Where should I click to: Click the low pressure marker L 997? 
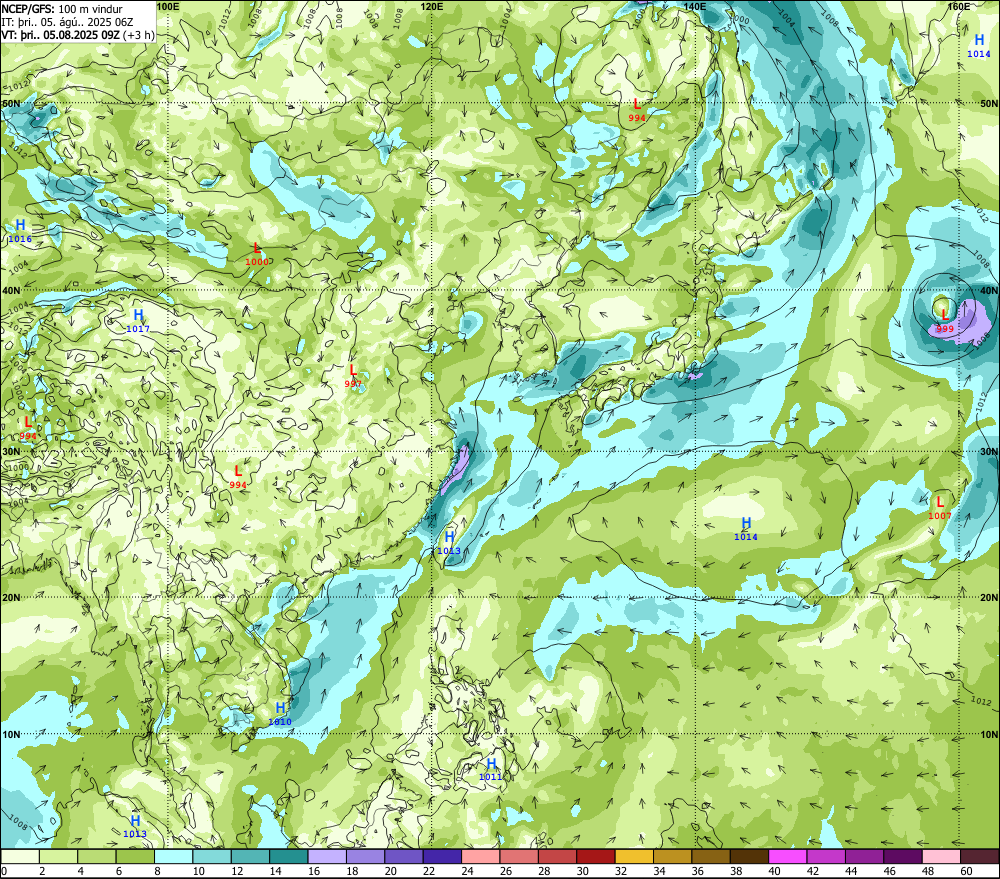point(353,376)
